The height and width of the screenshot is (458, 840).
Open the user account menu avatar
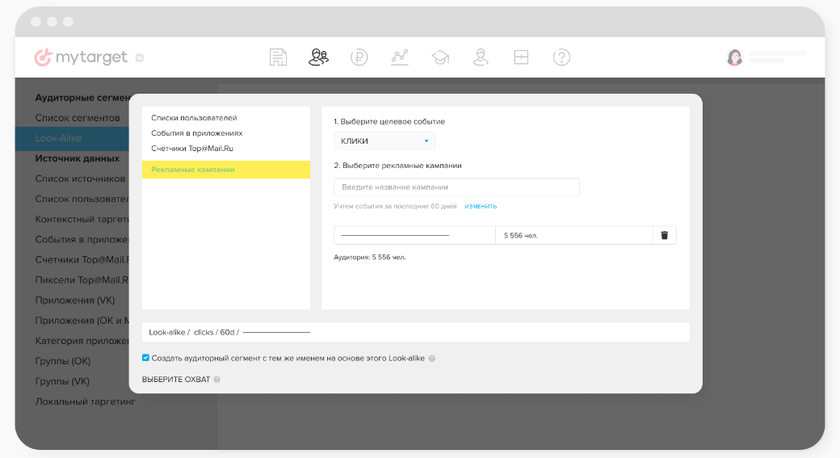tap(735, 58)
